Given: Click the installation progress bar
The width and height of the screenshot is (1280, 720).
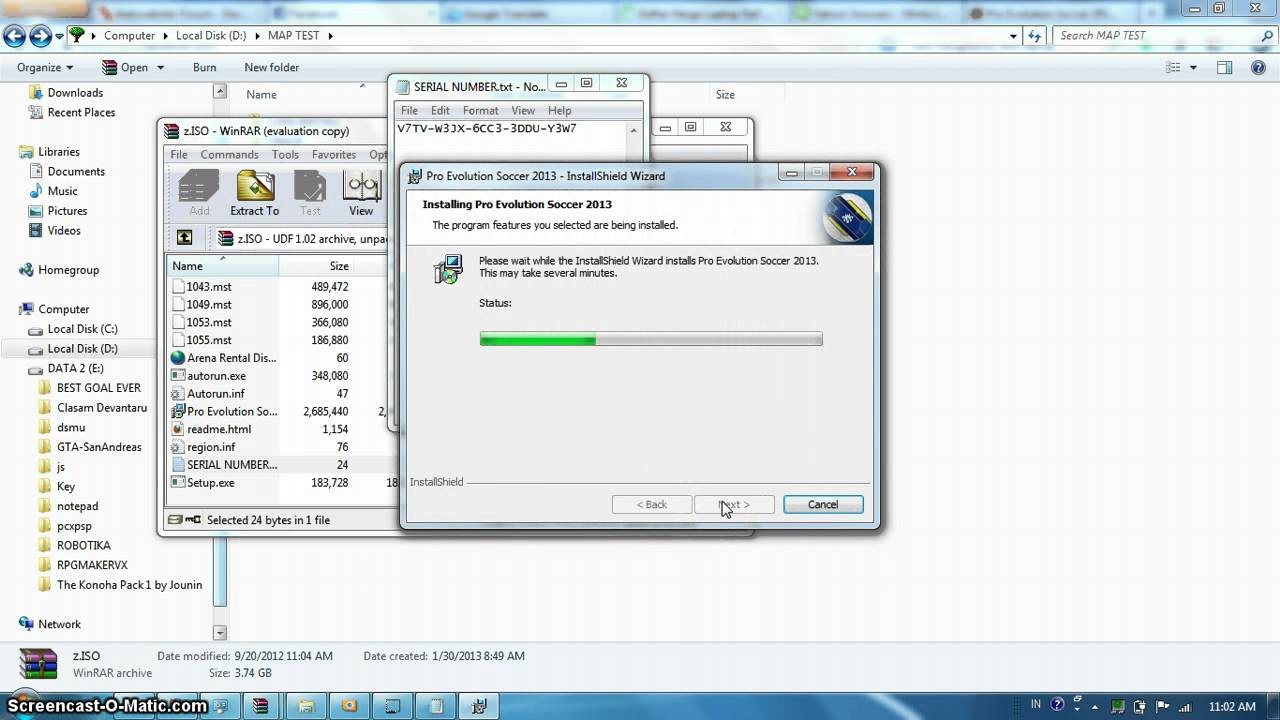Looking at the screenshot, I should tap(651, 339).
